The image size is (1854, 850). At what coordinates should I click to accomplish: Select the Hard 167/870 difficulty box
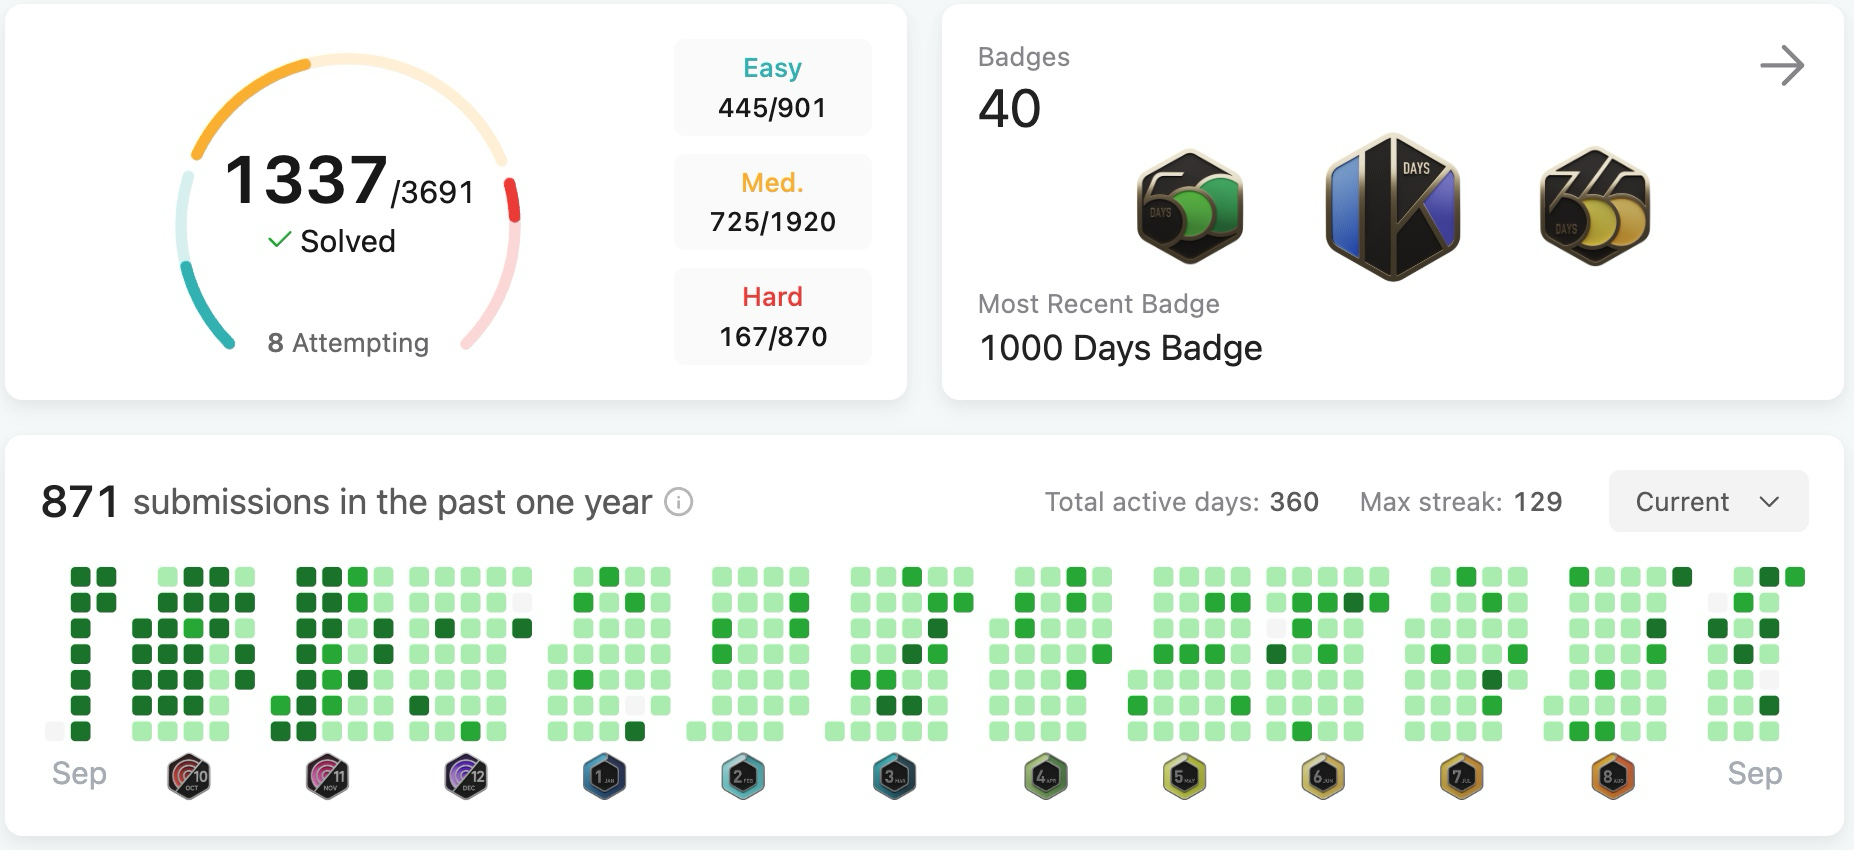pos(772,317)
